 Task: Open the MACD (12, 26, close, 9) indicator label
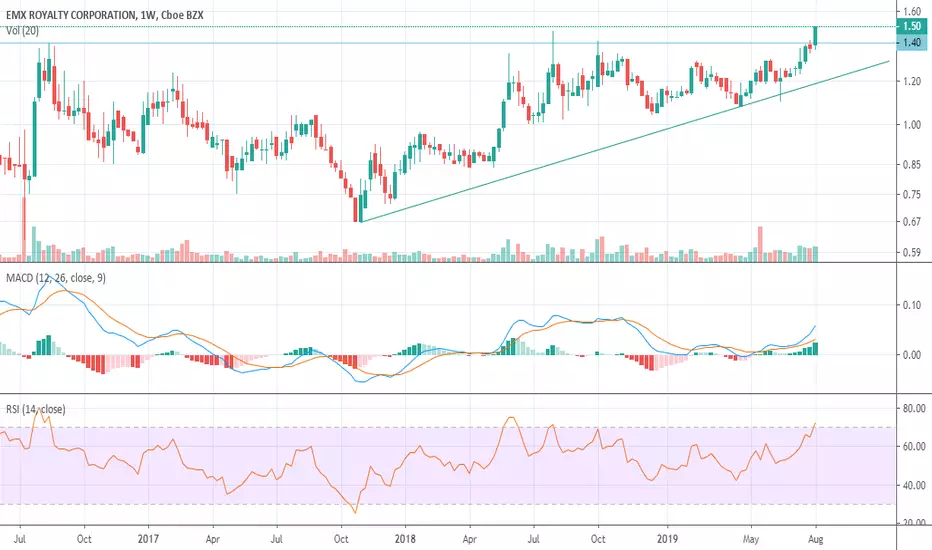[x=56, y=278]
